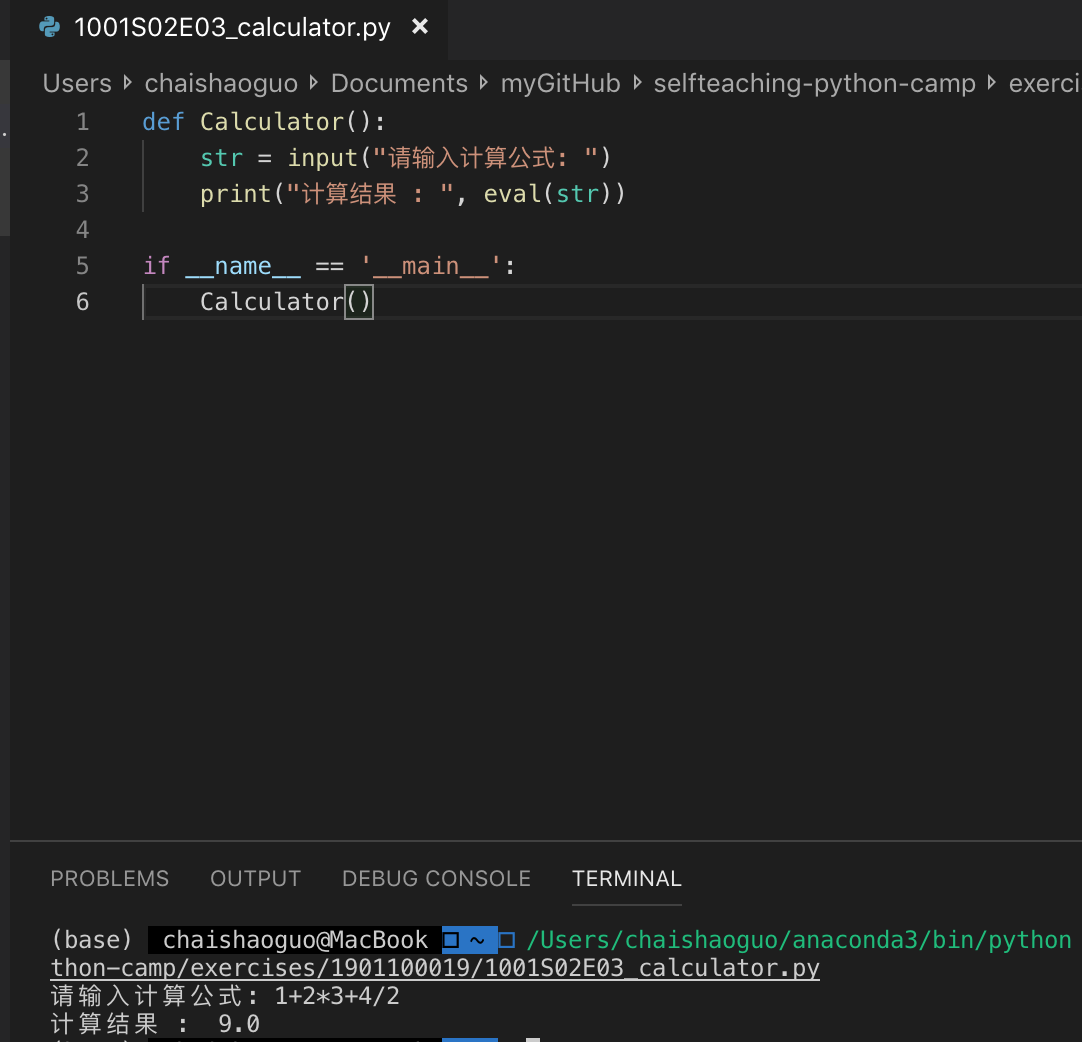
Task: Click the active TERMINAL tab
Action: (x=626, y=878)
